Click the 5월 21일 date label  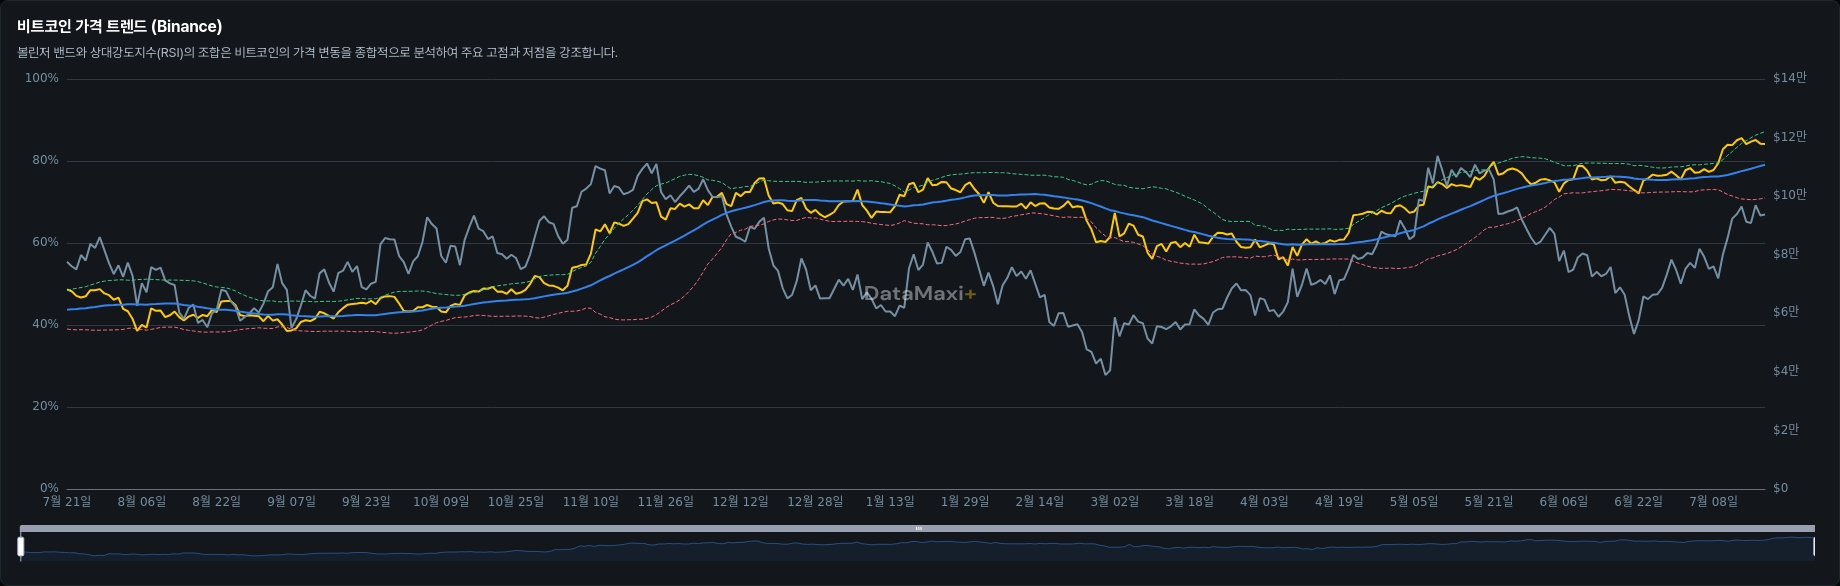[1488, 501]
